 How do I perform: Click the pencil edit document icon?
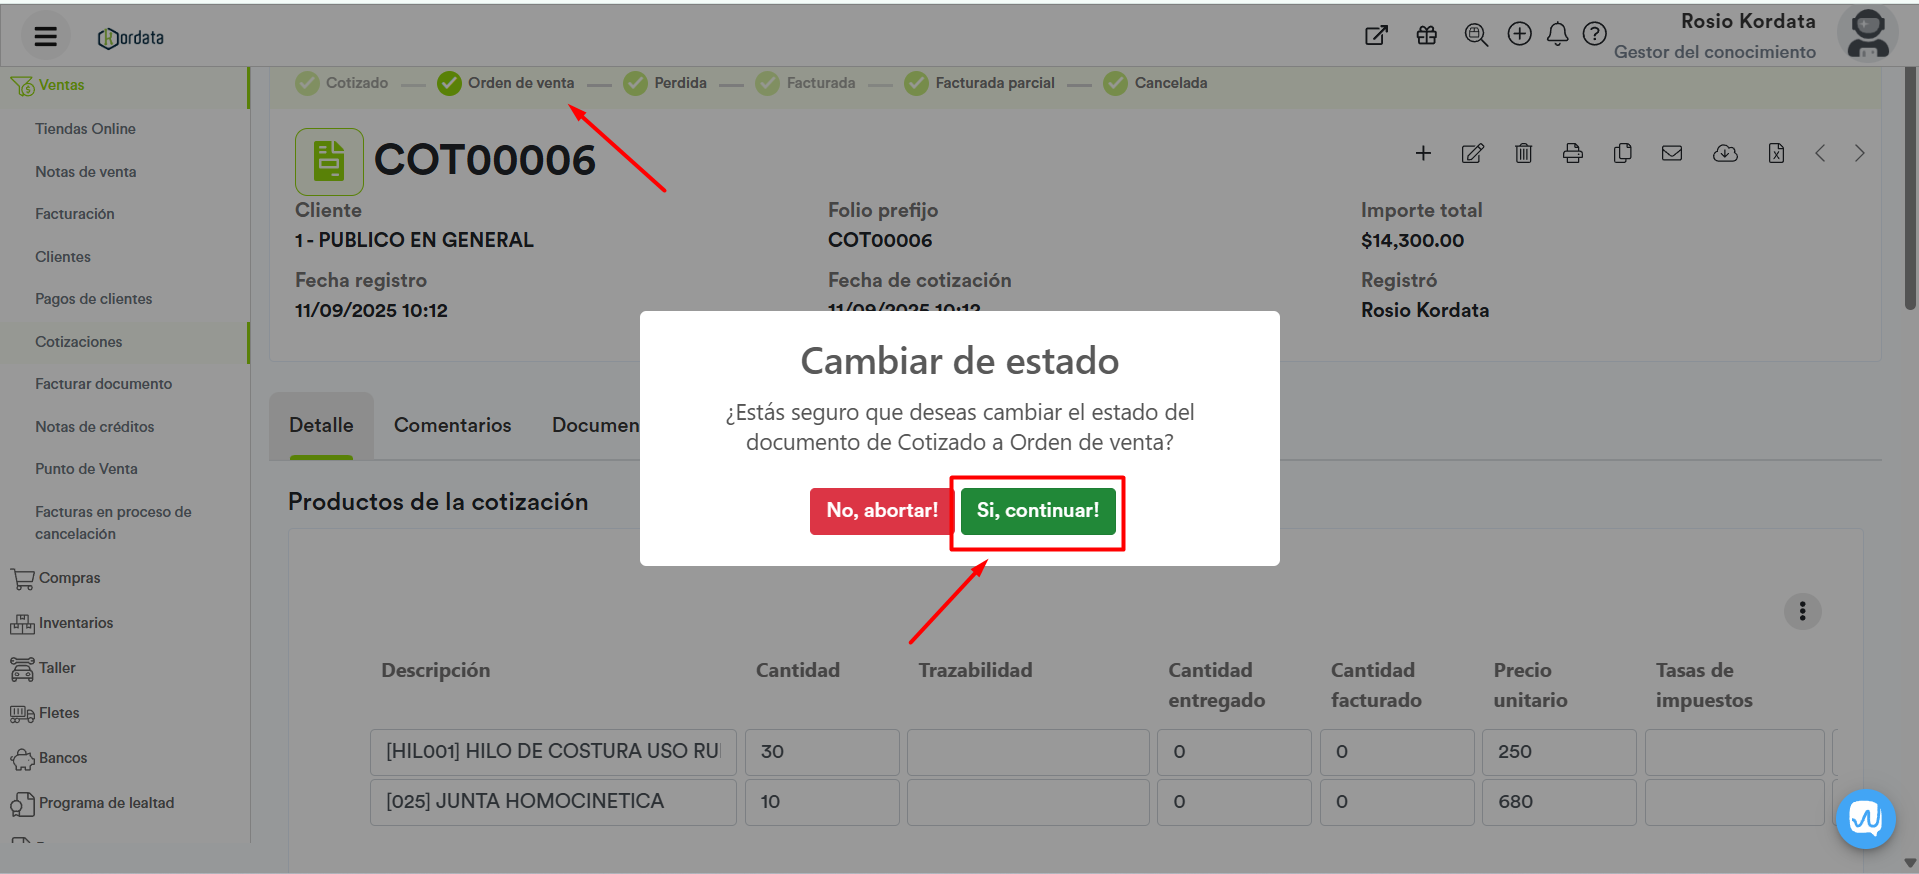point(1472,153)
